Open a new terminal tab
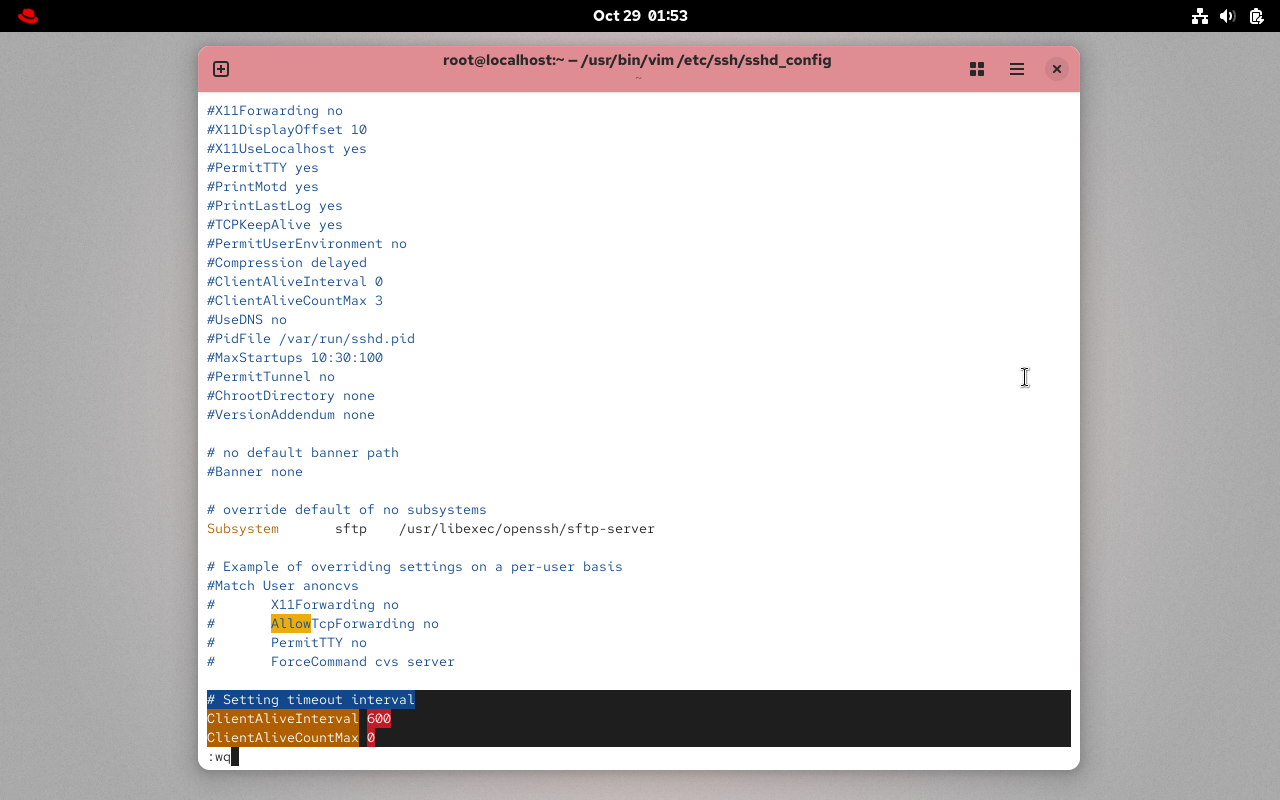This screenshot has height=800, width=1280. click(x=220, y=69)
